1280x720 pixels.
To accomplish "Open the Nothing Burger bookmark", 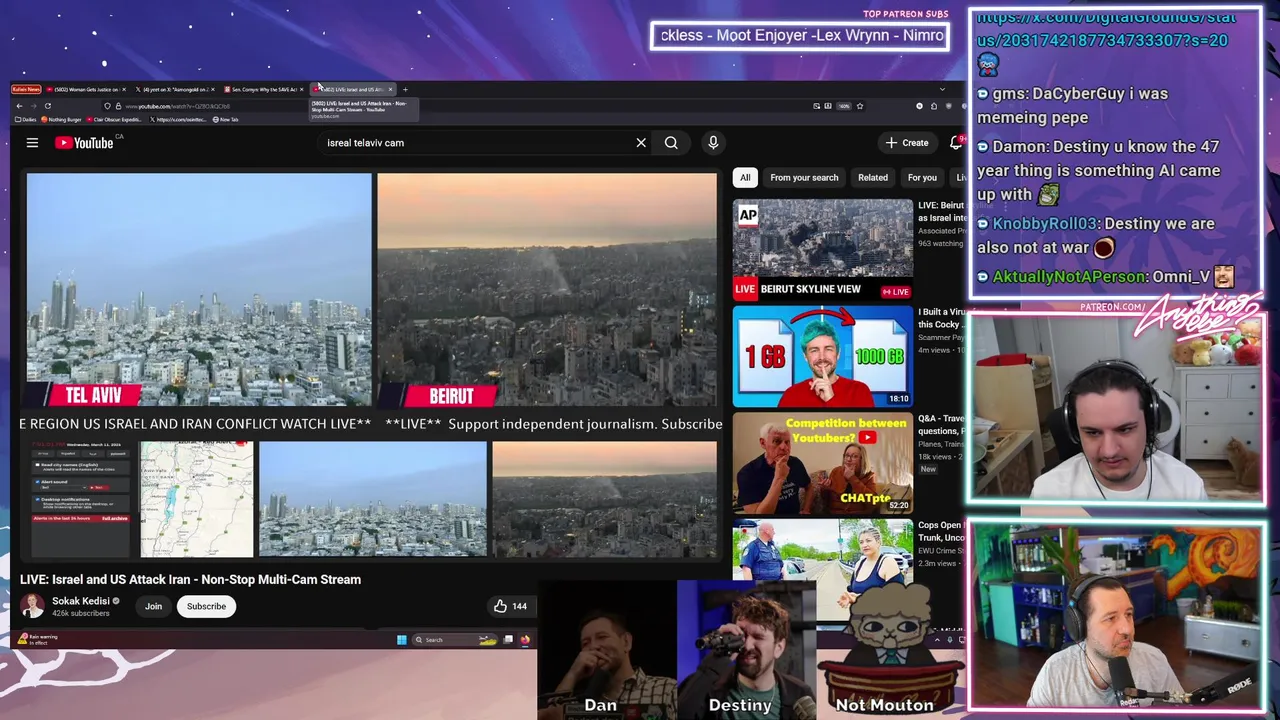I will point(63,120).
